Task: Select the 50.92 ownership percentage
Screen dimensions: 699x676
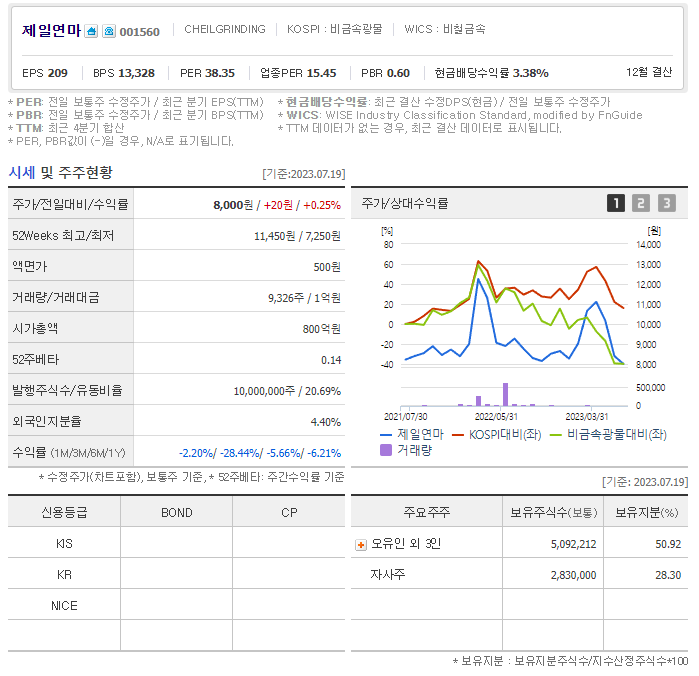Action: point(668,544)
